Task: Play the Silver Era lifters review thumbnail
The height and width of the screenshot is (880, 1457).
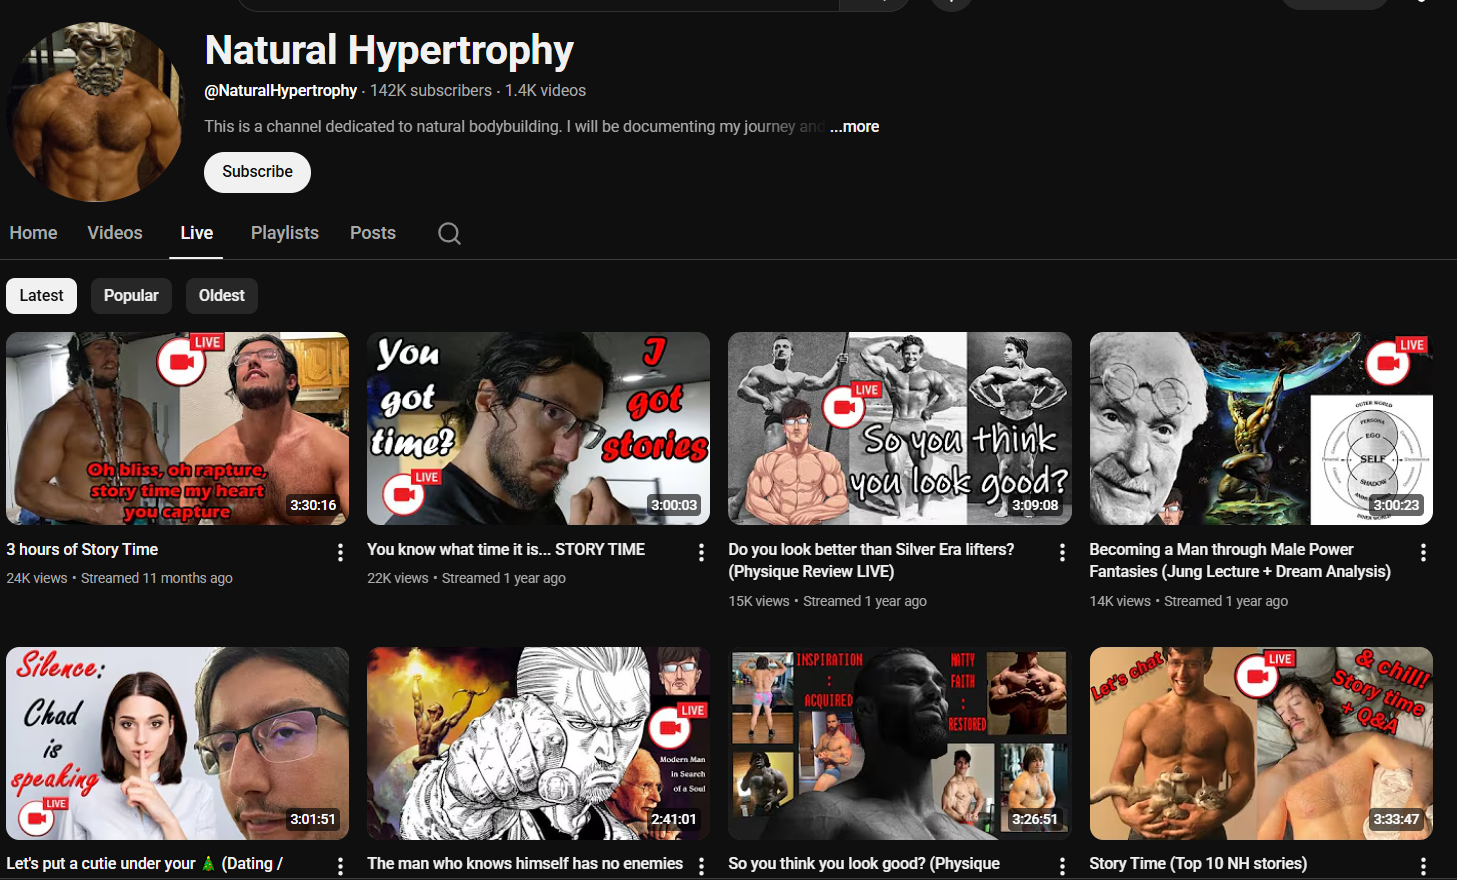Action: pyautogui.click(x=899, y=428)
